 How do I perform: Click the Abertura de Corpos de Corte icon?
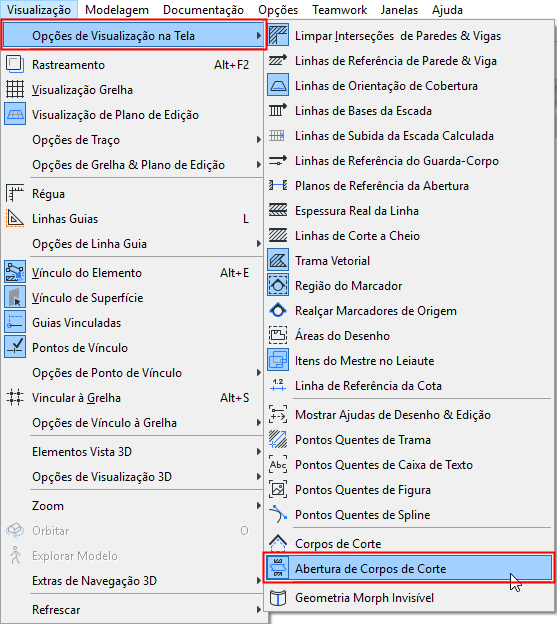278,568
